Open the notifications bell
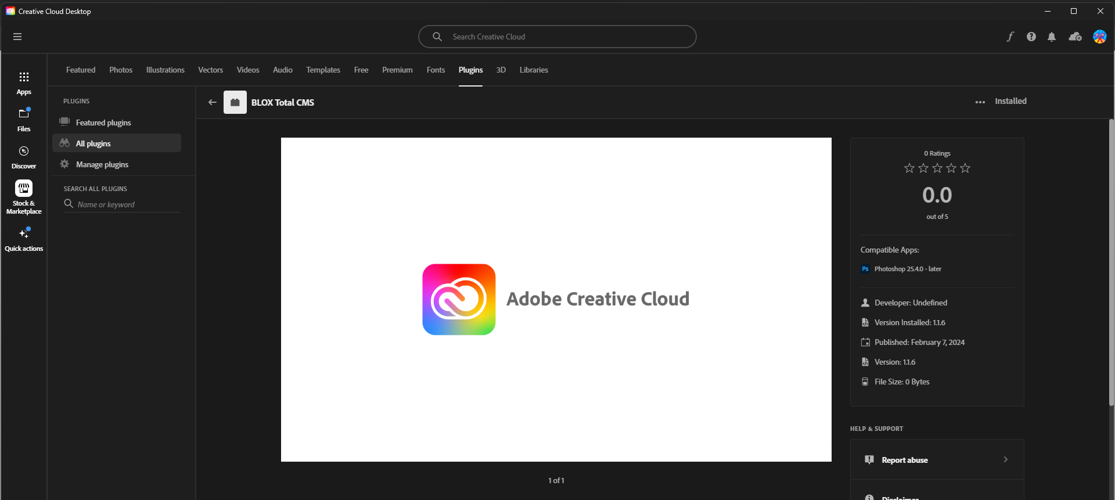Image resolution: width=1115 pixels, height=500 pixels. (1052, 37)
